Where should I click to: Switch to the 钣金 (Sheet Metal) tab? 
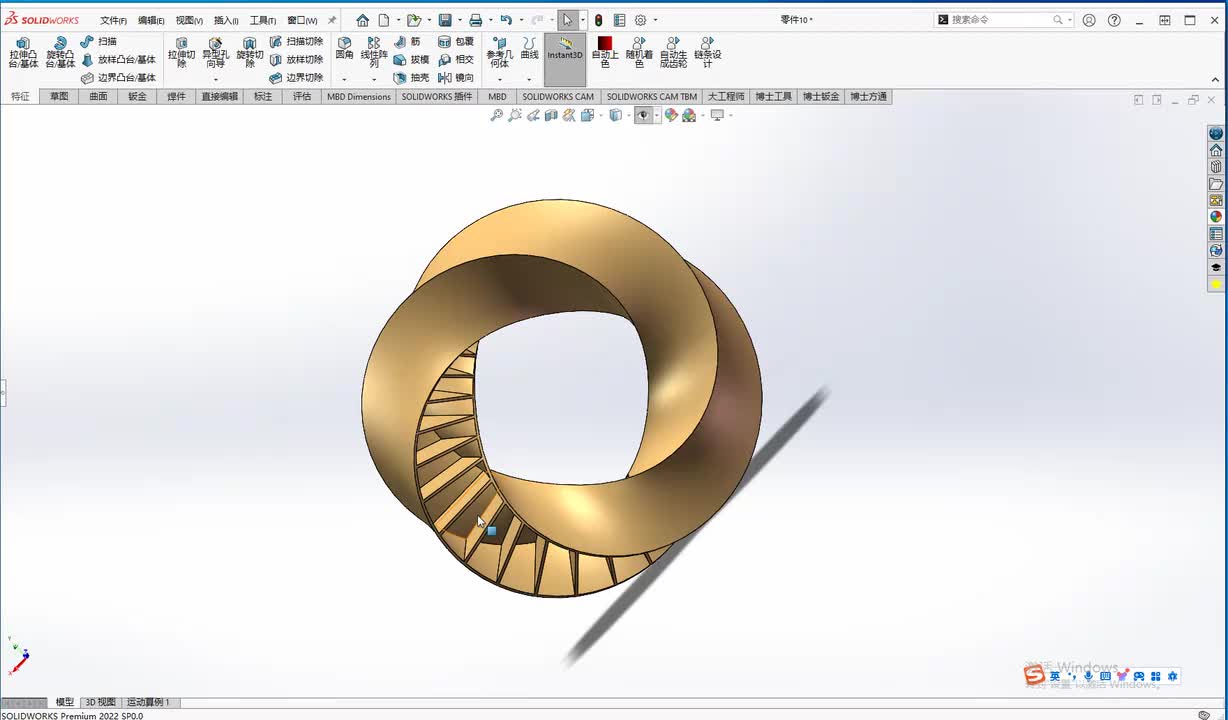[x=137, y=97]
